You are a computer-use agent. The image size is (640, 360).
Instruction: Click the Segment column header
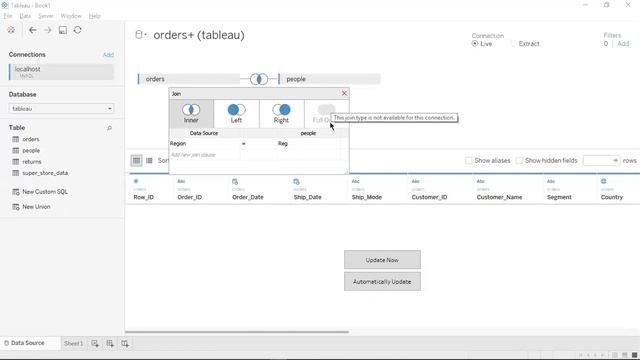[x=559, y=197]
